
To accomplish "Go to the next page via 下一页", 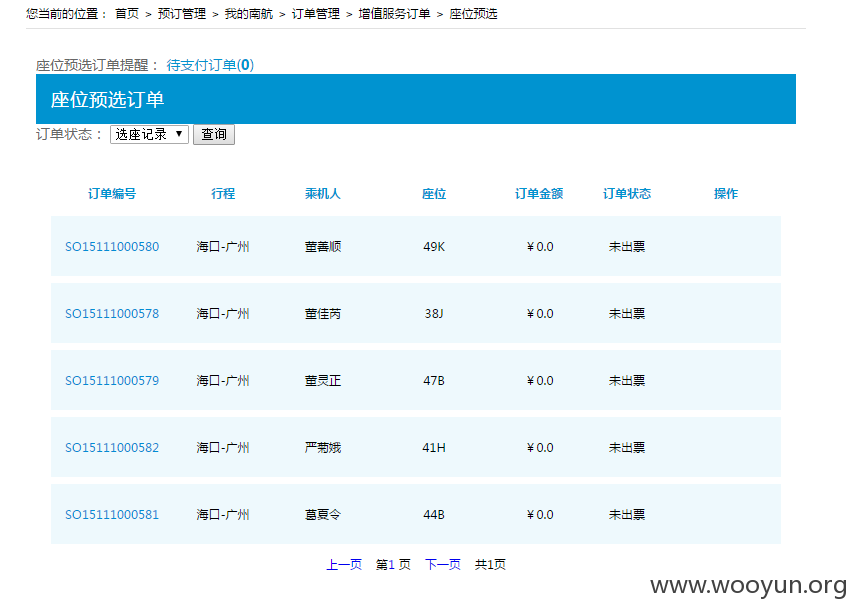I will (x=443, y=564).
